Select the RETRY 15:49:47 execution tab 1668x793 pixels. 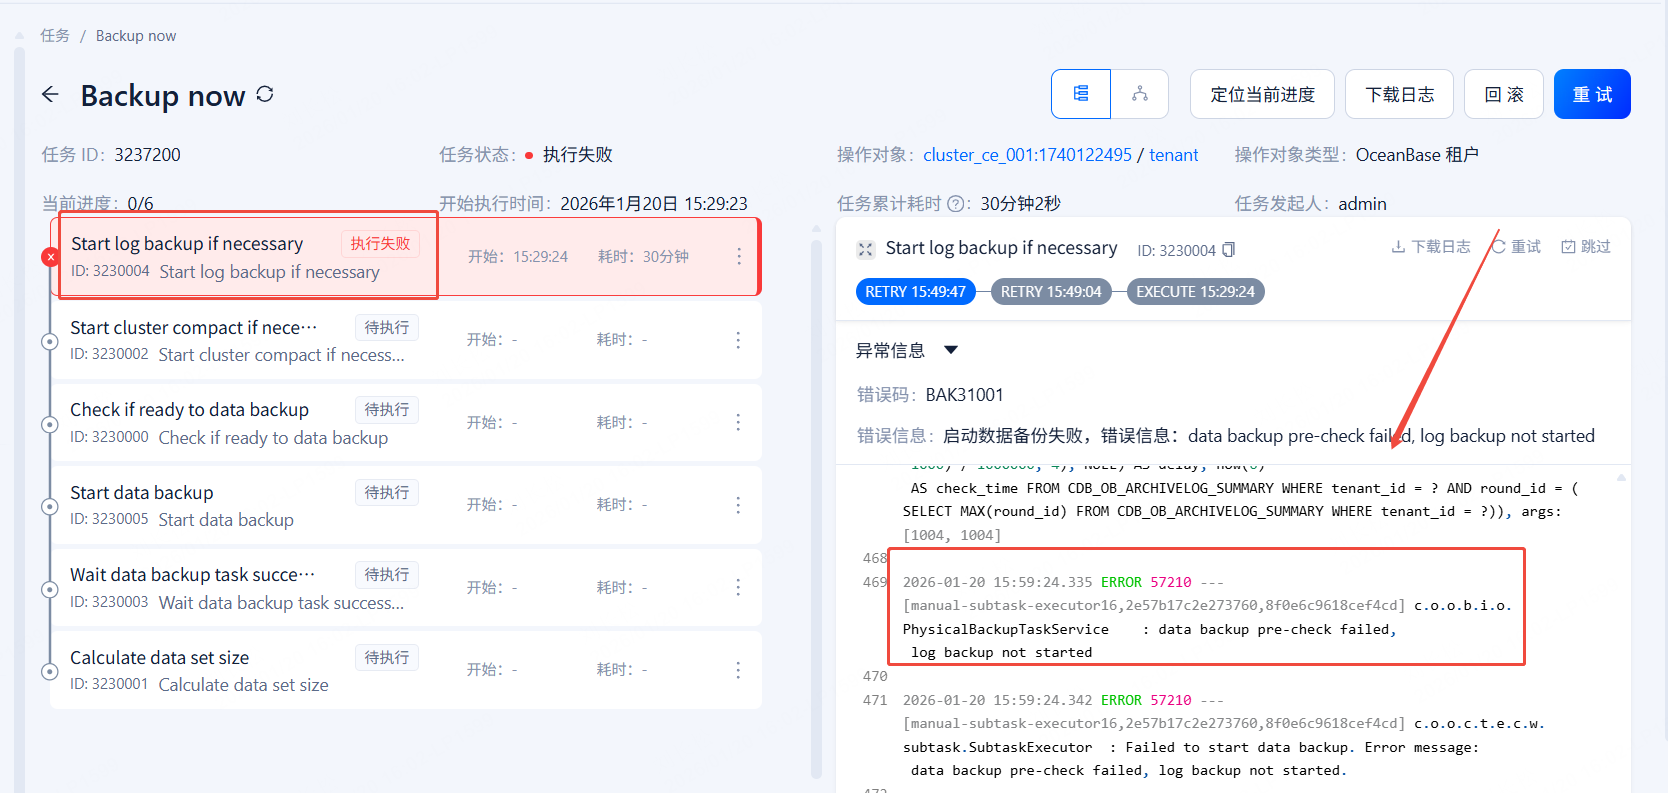pyautogui.click(x=915, y=292)
